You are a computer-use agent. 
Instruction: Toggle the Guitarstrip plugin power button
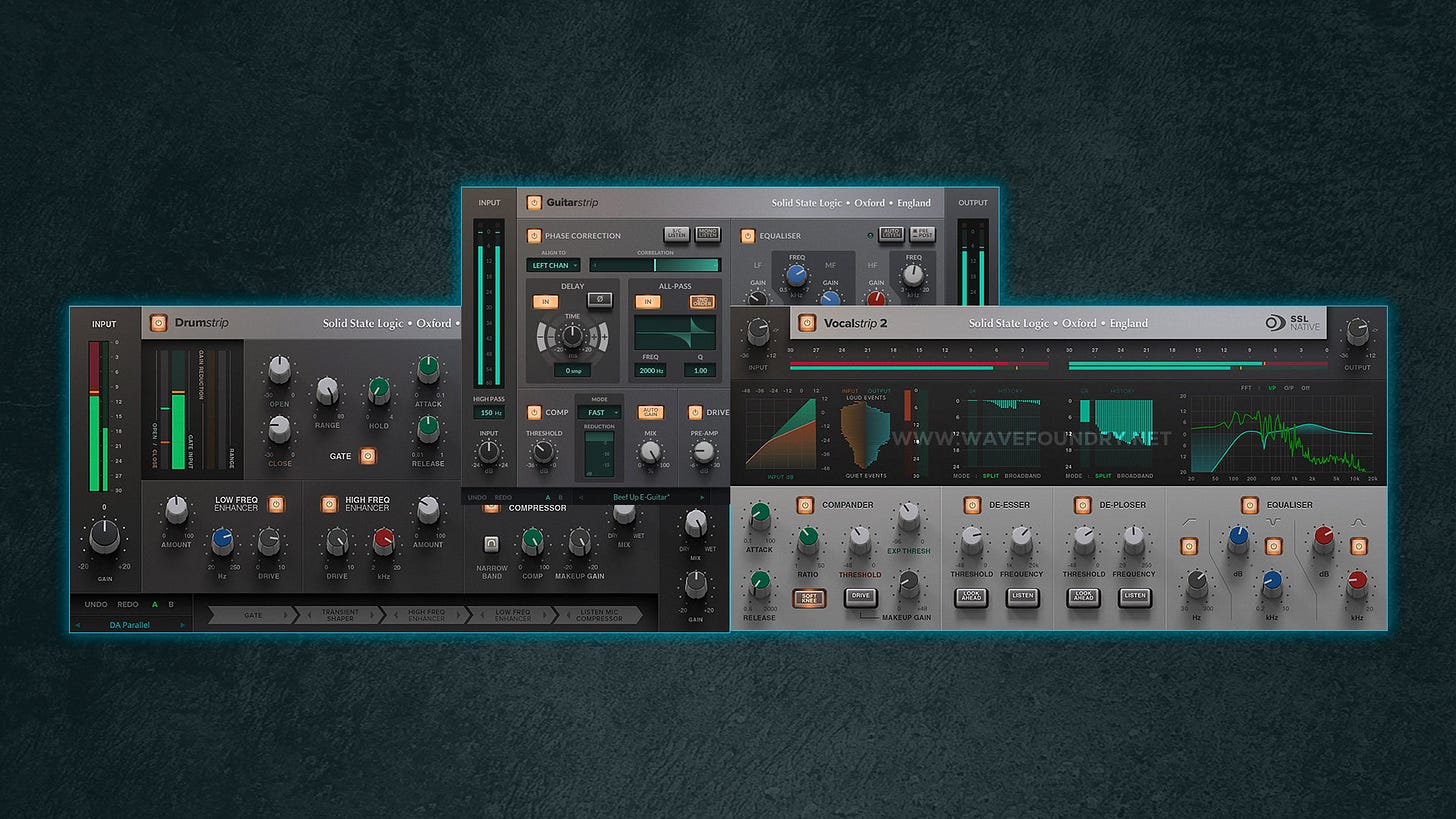coord(534,202)
